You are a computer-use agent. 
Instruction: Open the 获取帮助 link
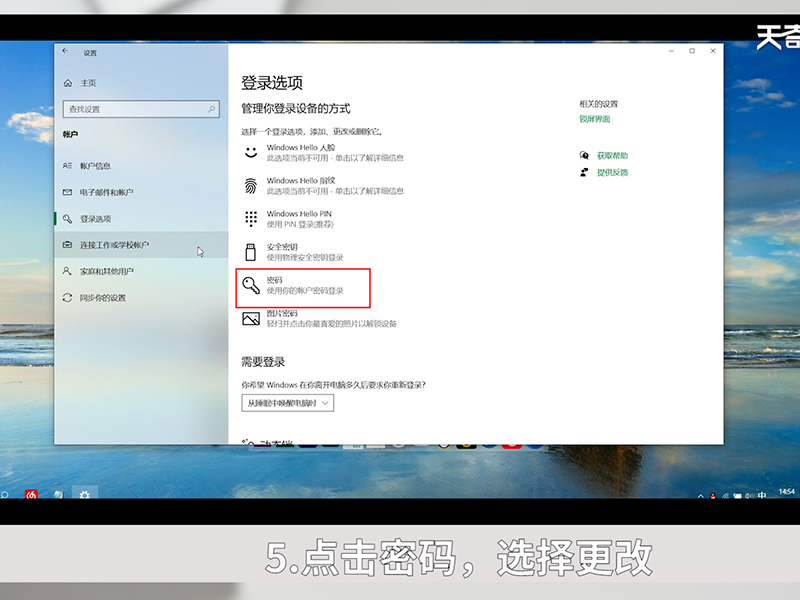(612, 156)
